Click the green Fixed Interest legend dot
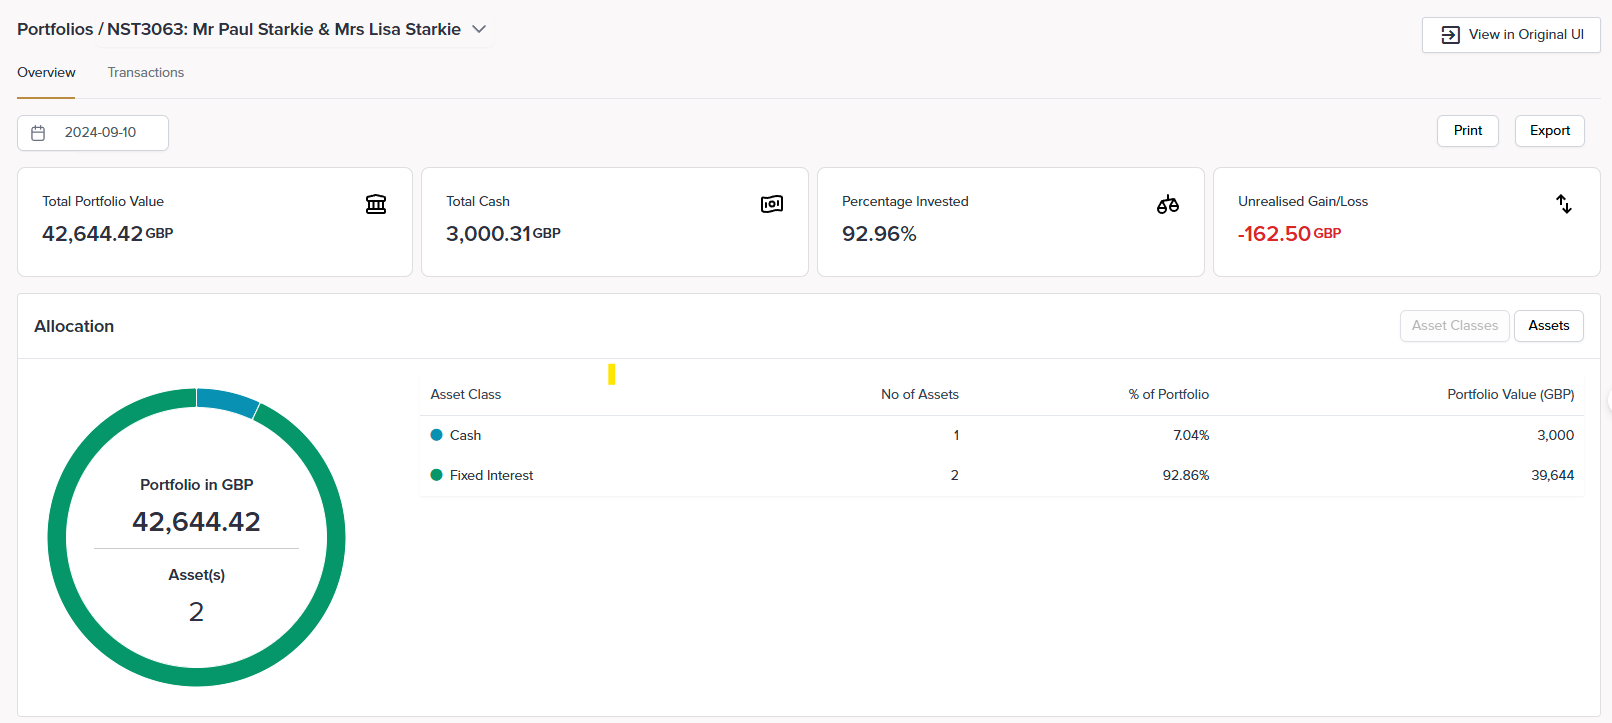1612x723 pixels. [436, 475]
